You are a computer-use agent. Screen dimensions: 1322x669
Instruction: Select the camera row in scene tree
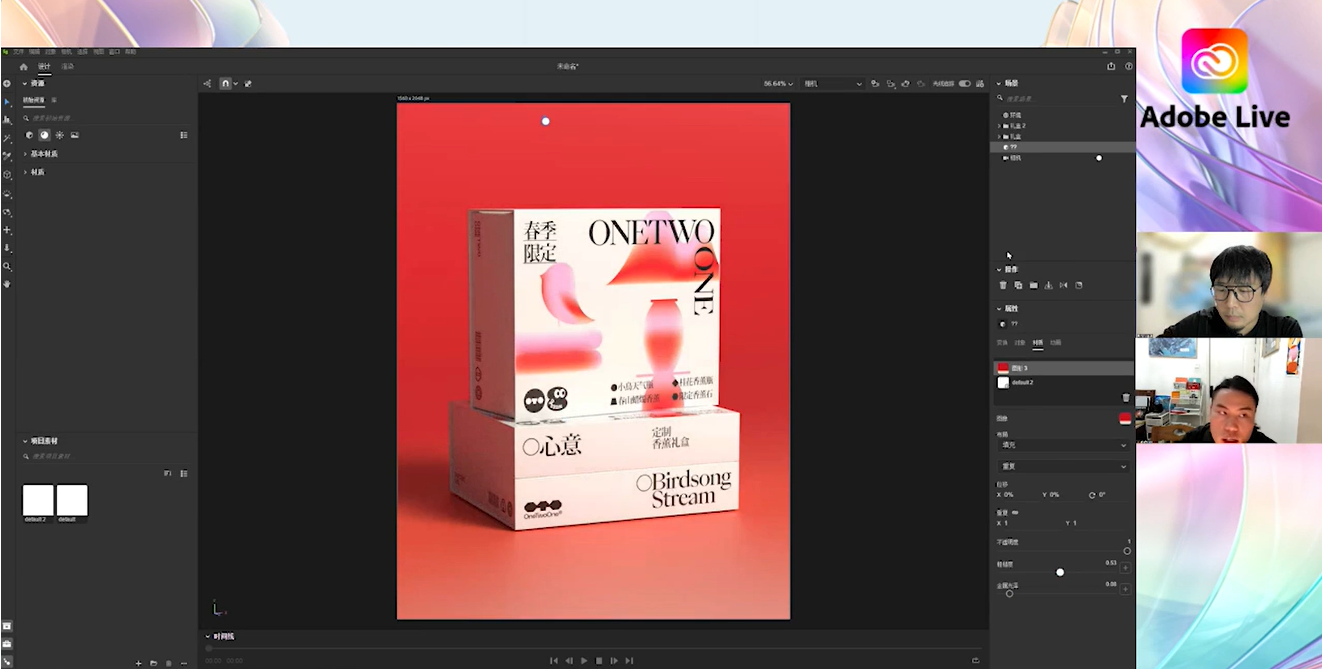(1062, 158)
